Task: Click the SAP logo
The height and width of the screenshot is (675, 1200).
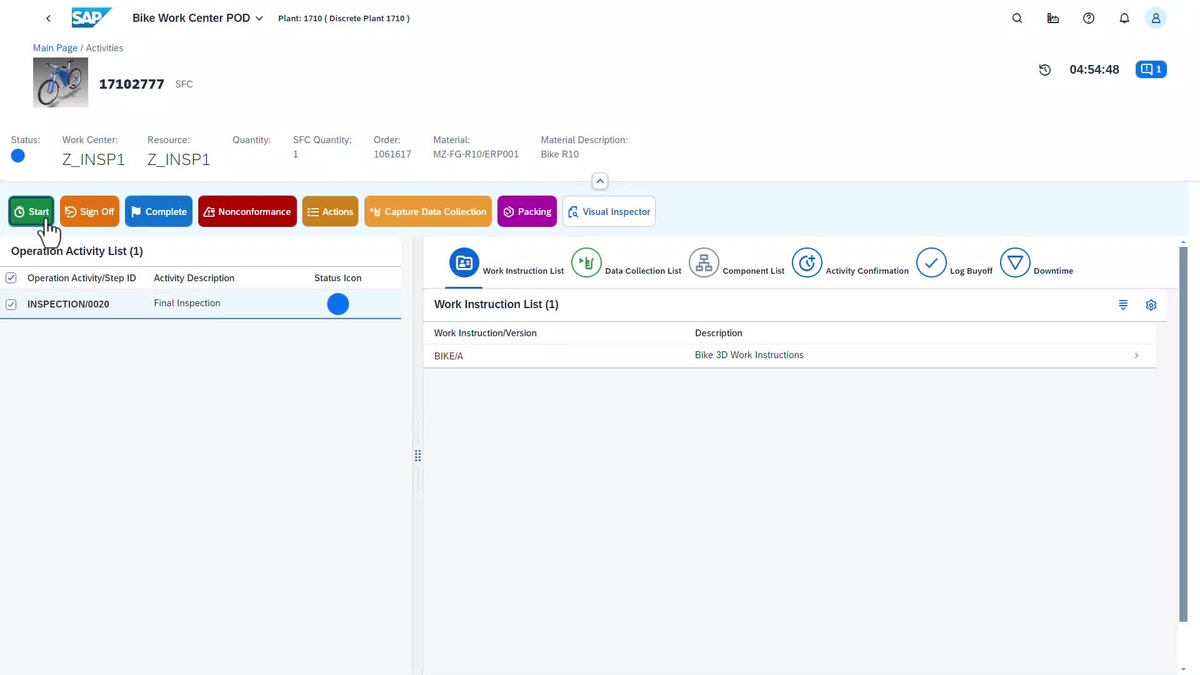Action: pos(92,18)
